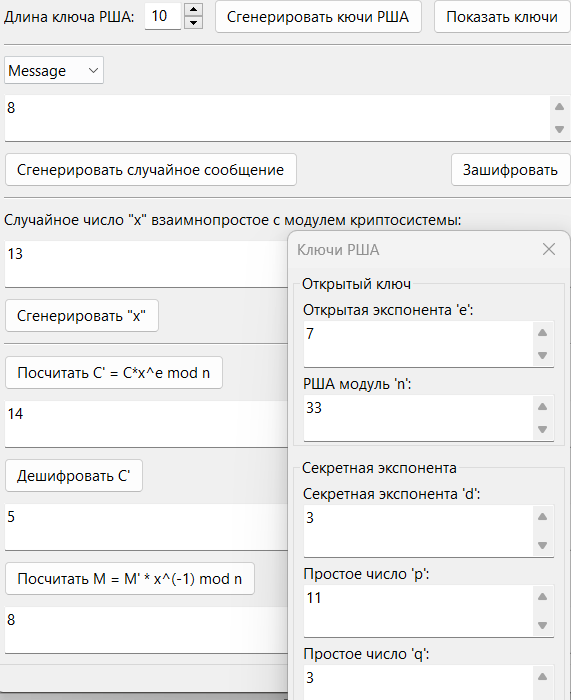Open the Message dropdown
Image resolution: width=571 pixels, height=700 pixels.
click(x=54, y=70)
